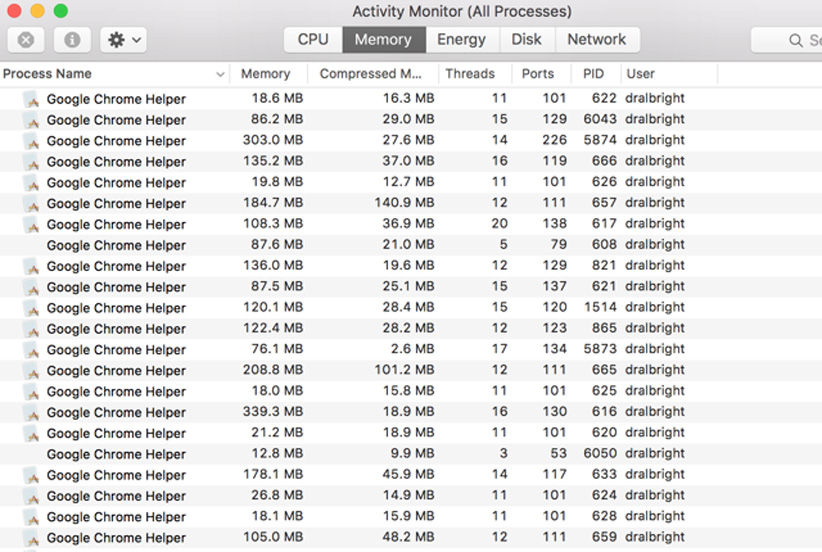Click icon of process with PID 5874

(x=31, y=141)
